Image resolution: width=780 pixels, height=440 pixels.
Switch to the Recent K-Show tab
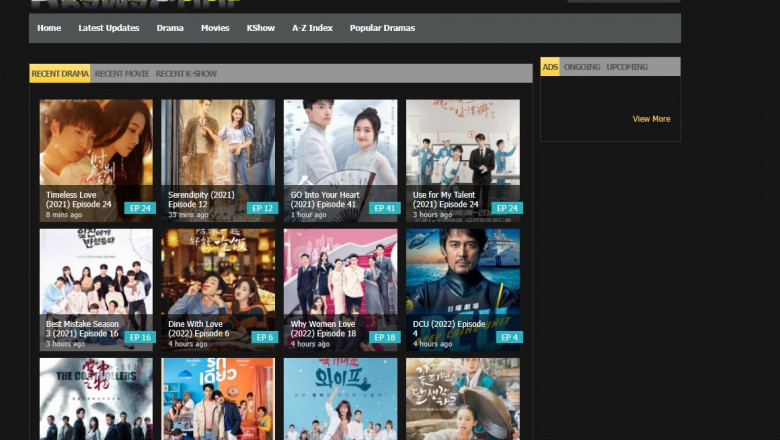click(186, 73)
